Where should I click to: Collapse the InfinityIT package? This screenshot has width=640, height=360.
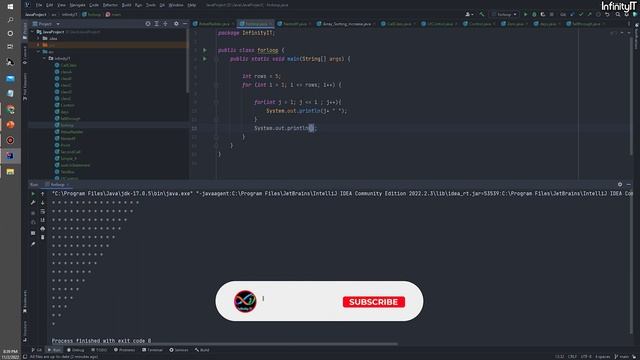click(x=44, y=58)
